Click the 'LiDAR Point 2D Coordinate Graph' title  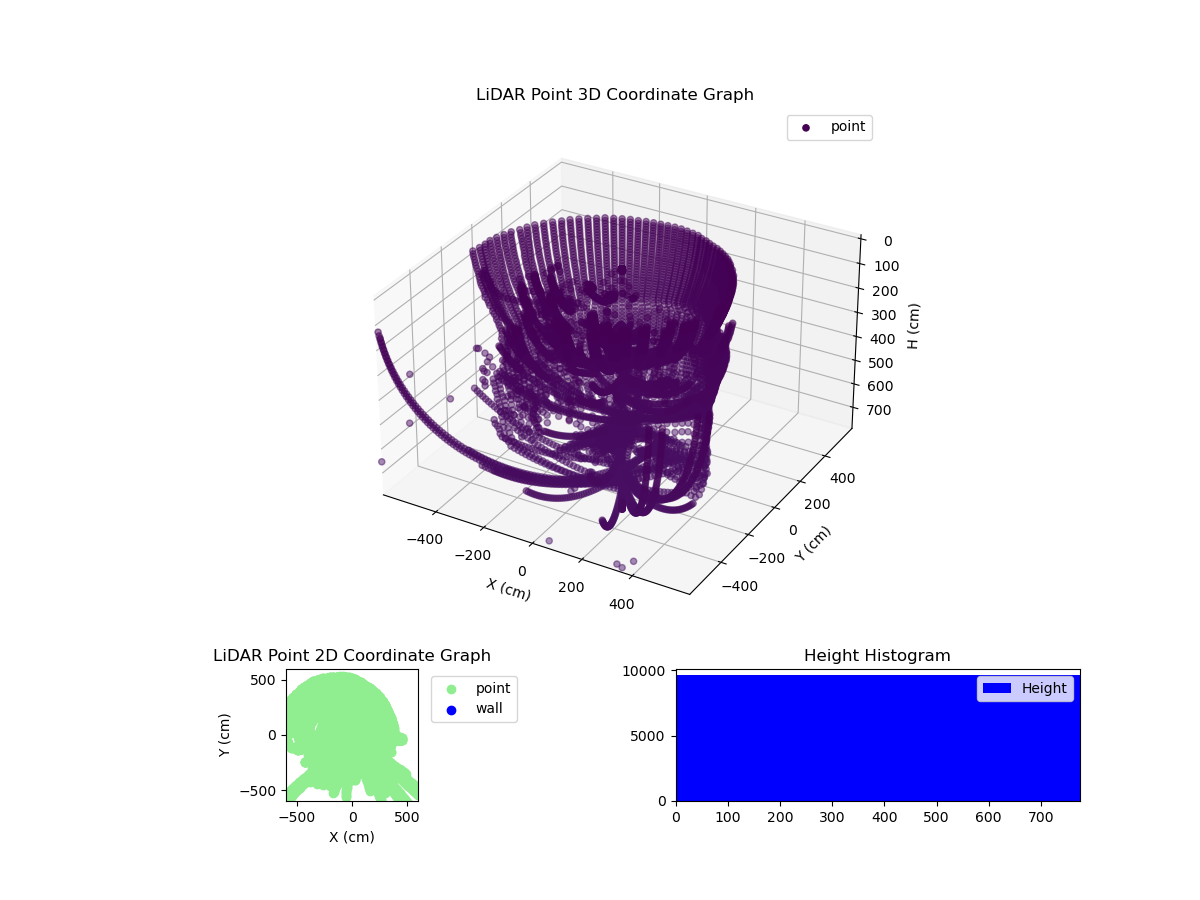click(x=352, y=656)
